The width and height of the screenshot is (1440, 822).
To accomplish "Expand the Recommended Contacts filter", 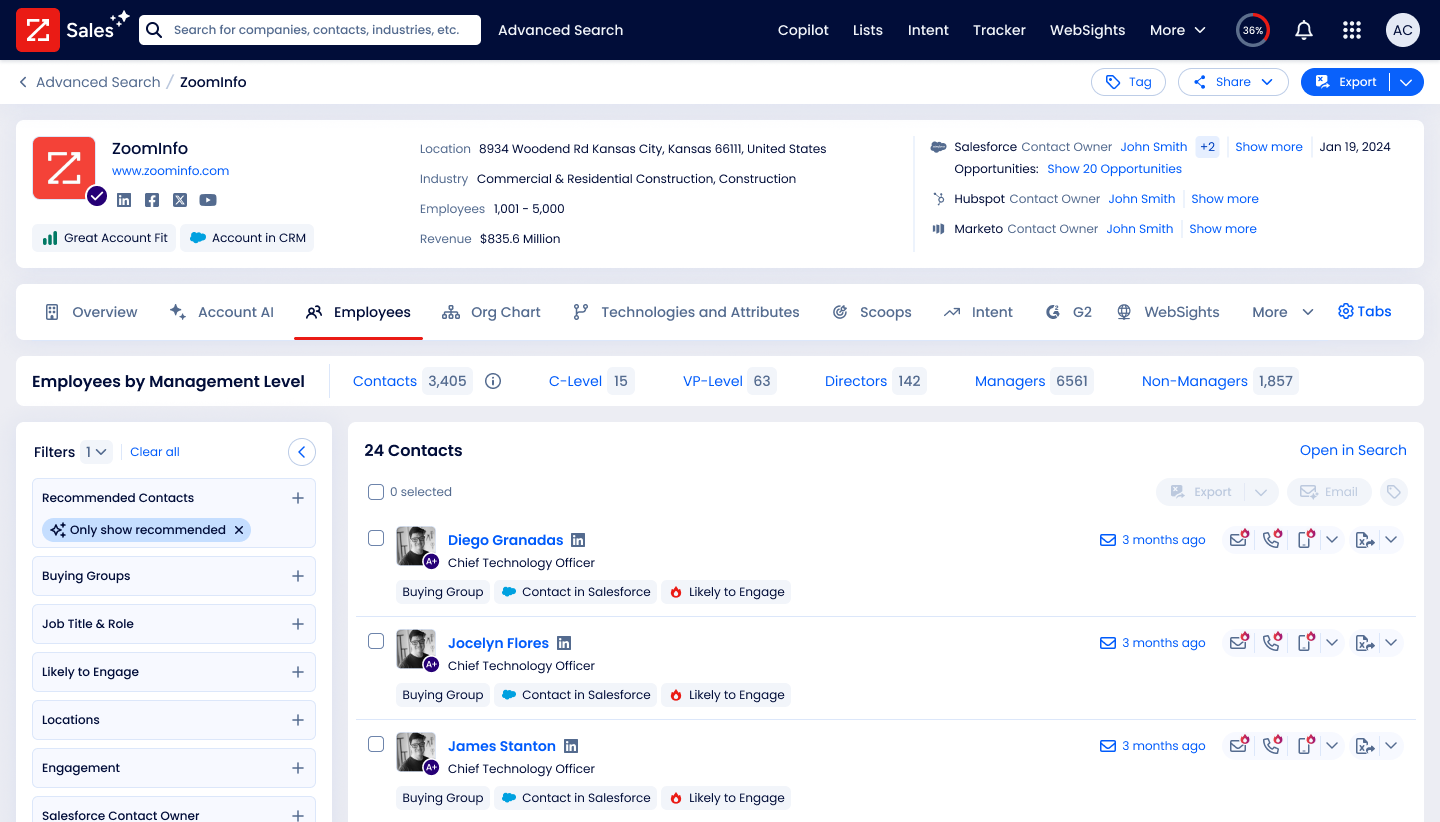I will (297, 498).
